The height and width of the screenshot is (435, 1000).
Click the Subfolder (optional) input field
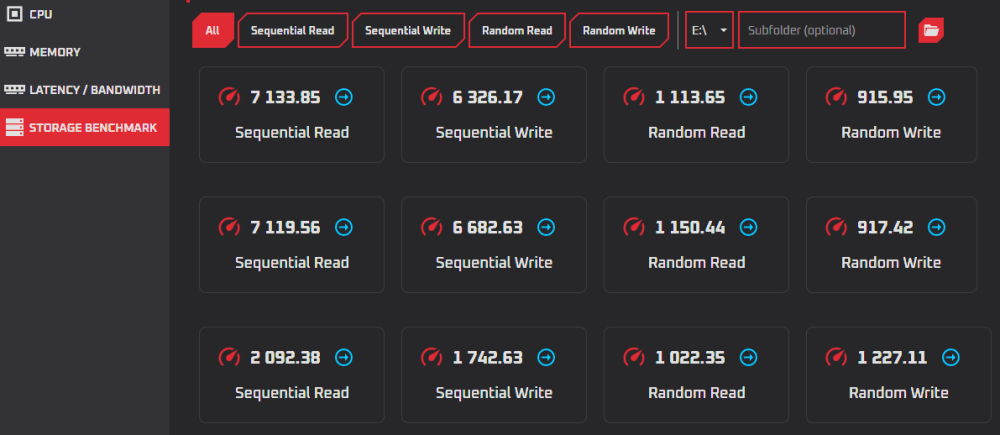(x=821, y=30)
